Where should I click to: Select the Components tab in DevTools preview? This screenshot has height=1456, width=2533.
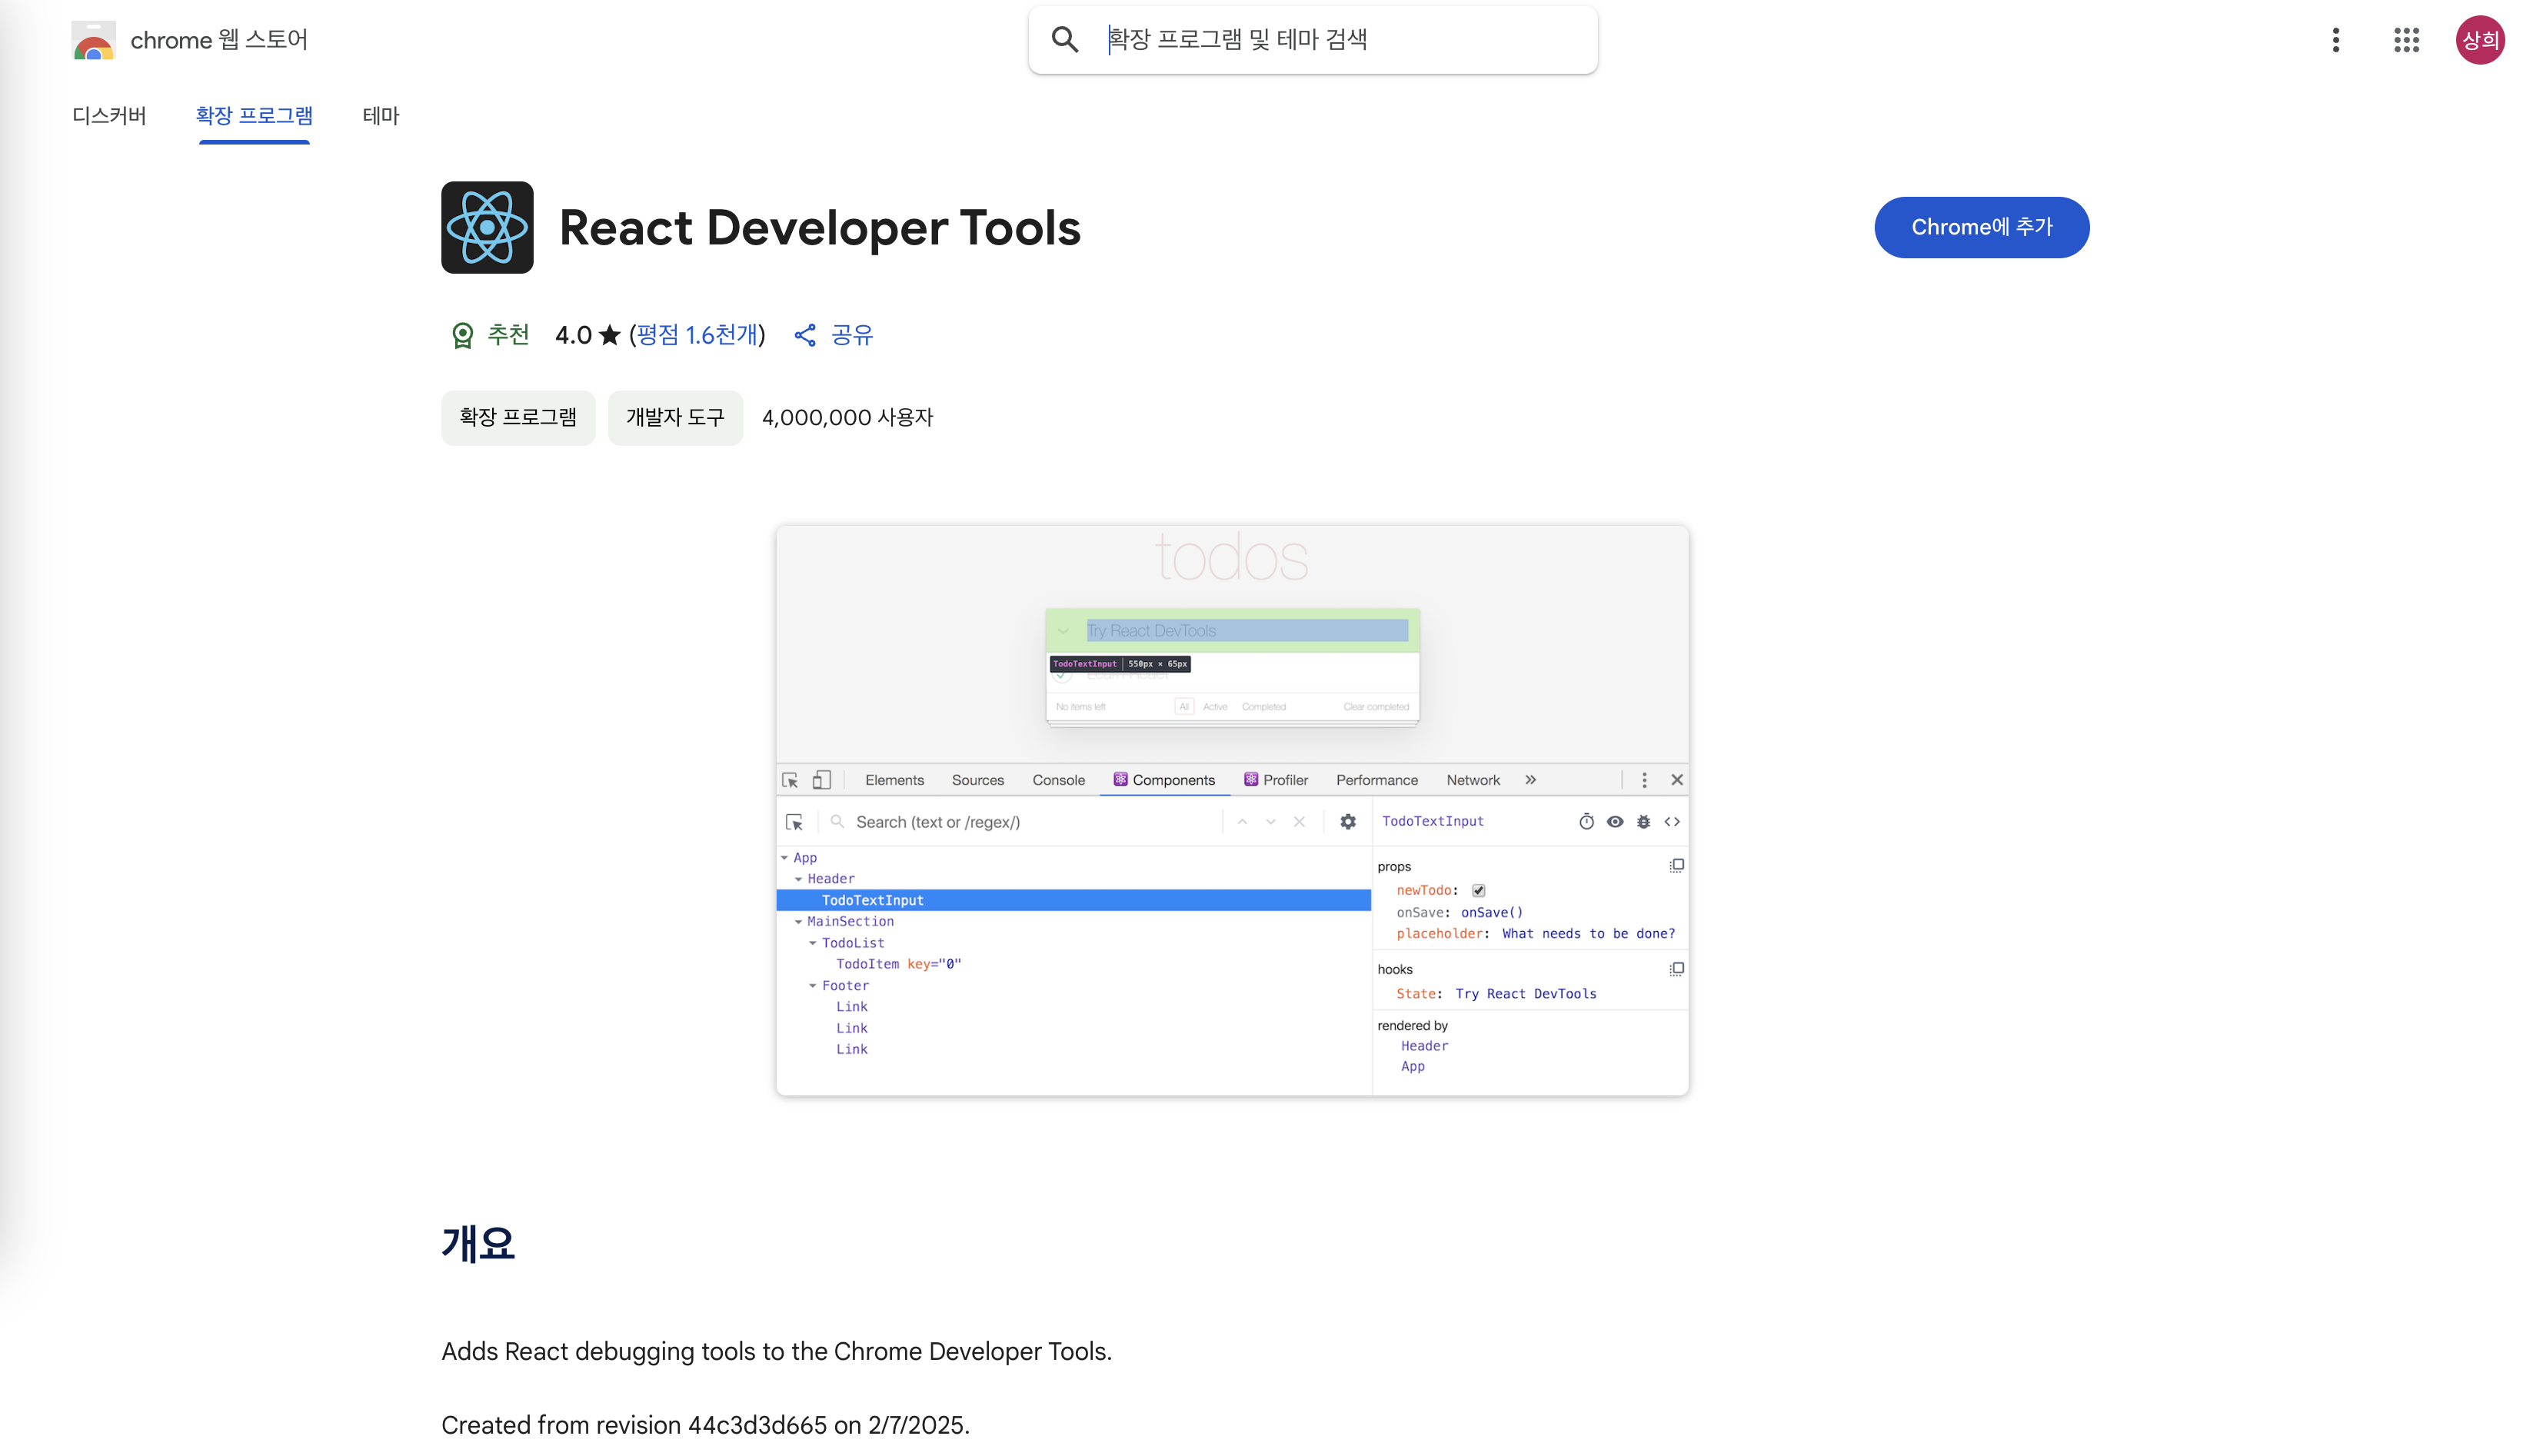1165,780
